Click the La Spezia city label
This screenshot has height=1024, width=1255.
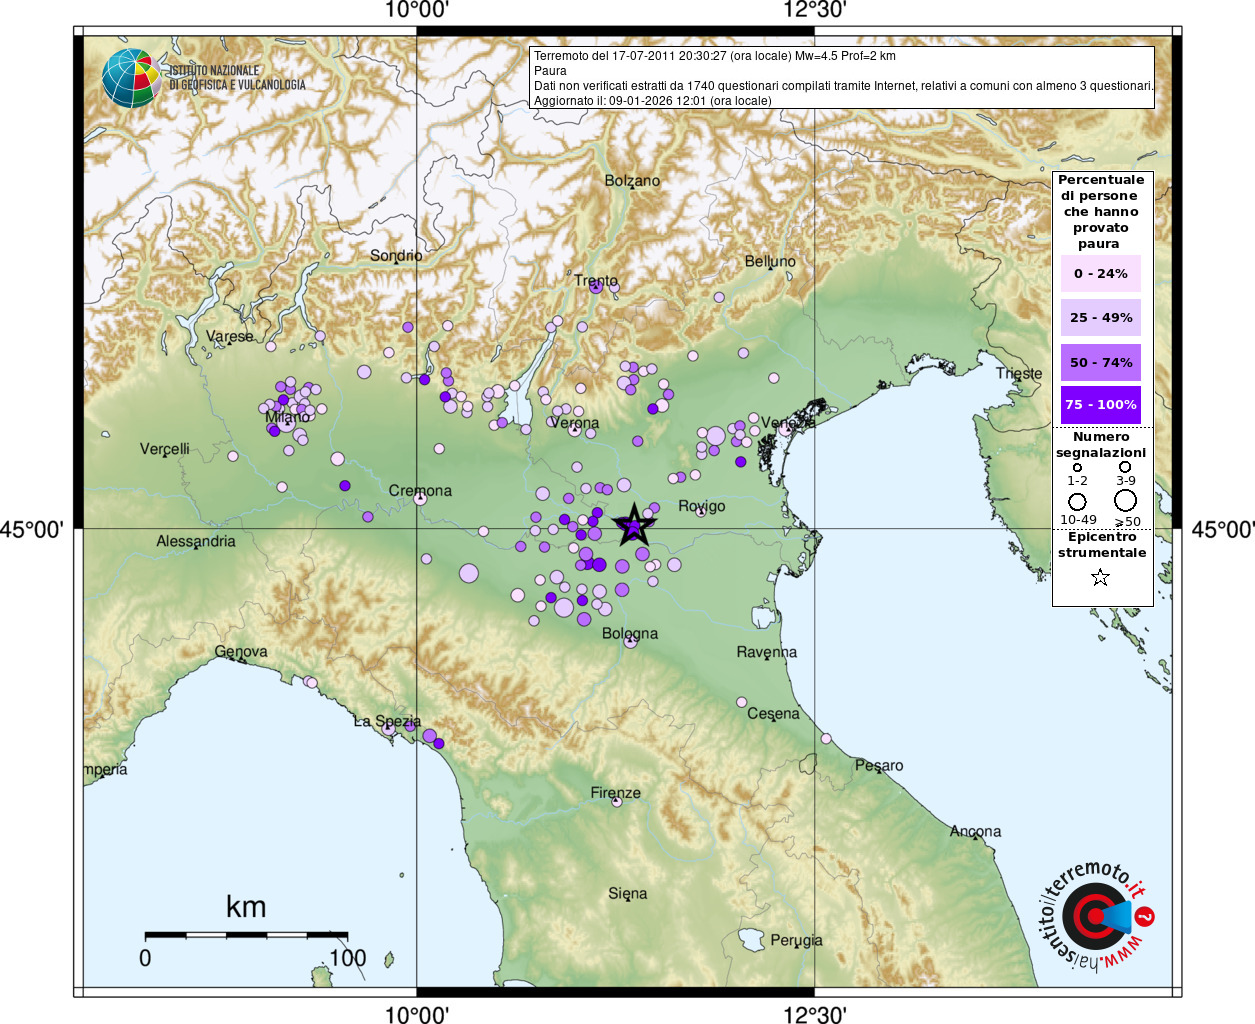387,721
